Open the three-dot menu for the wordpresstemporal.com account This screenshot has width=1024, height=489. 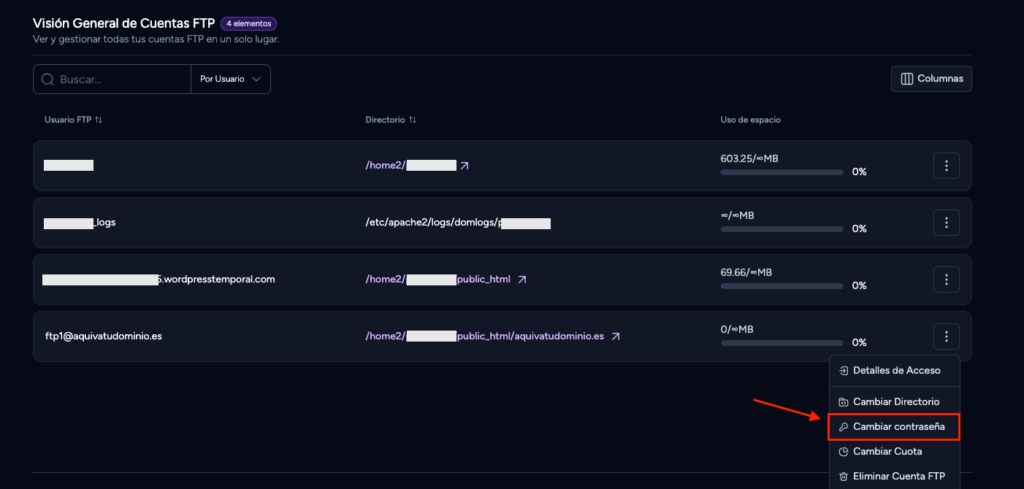pos(946,279)
